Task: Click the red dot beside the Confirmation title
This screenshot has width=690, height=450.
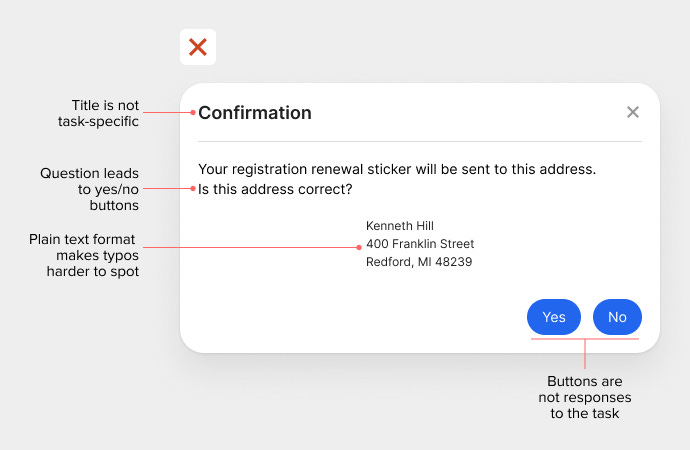Action: coord(192,113)
